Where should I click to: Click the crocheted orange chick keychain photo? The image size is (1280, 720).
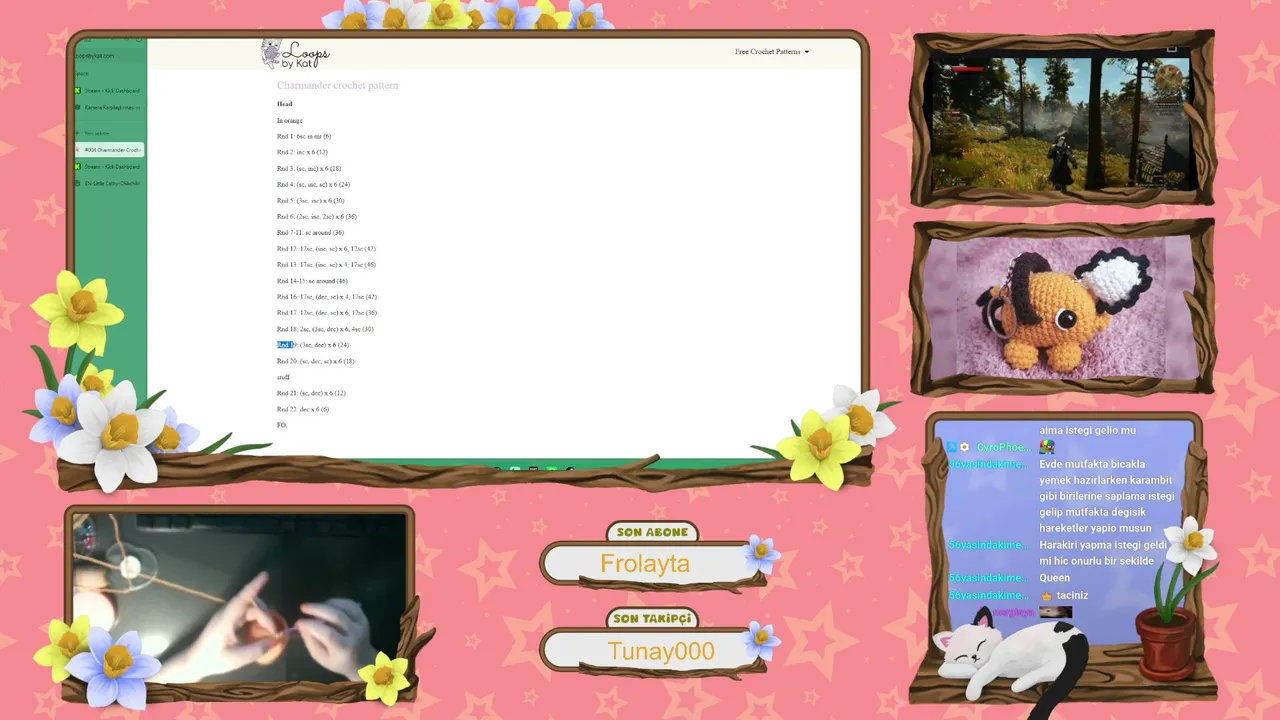1061,307
